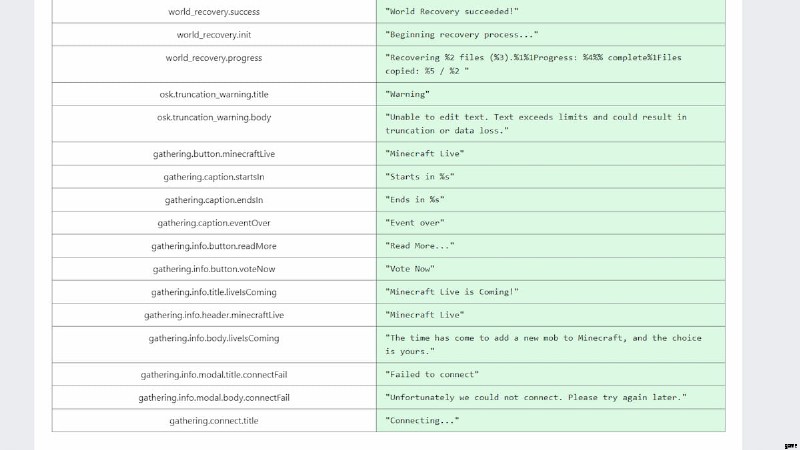
Task: Select the world_recovery.progress key cell
Action: [214, 64]
